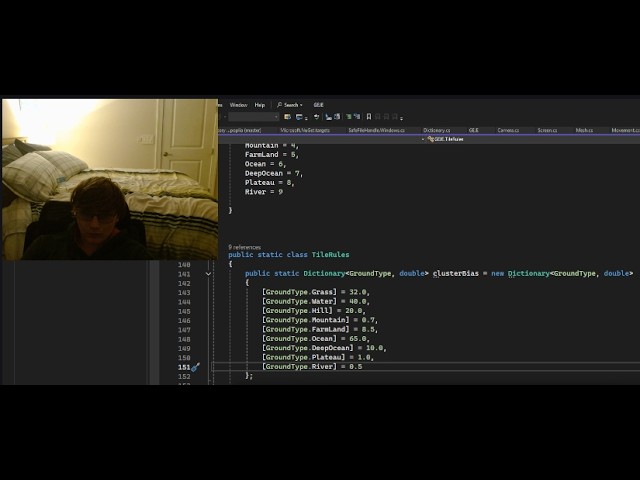Click the River = 9 enum entry
Image resolution: width=640 pixels, height=480 pixels.
264,192
